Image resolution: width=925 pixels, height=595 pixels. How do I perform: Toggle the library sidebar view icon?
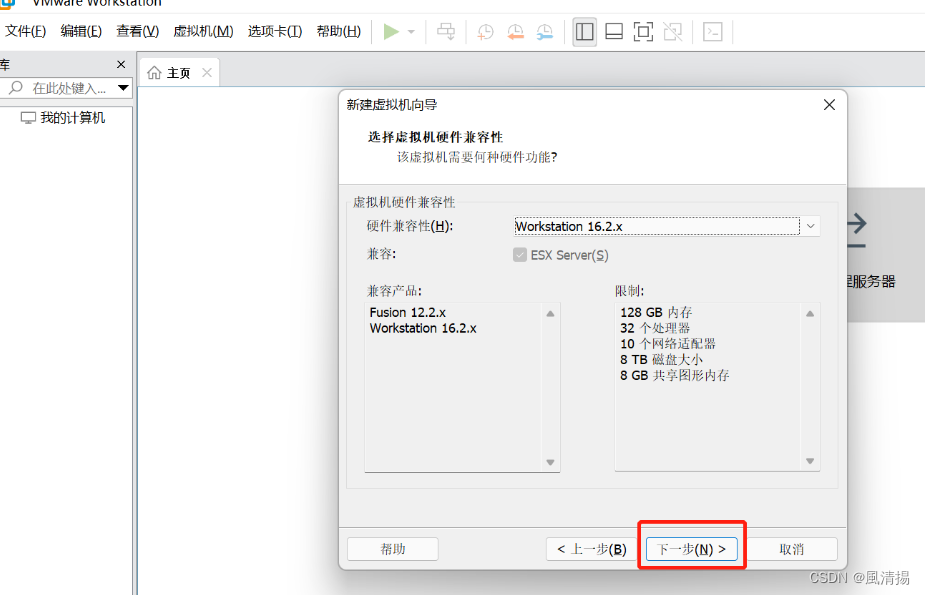(x=585, y=31)
